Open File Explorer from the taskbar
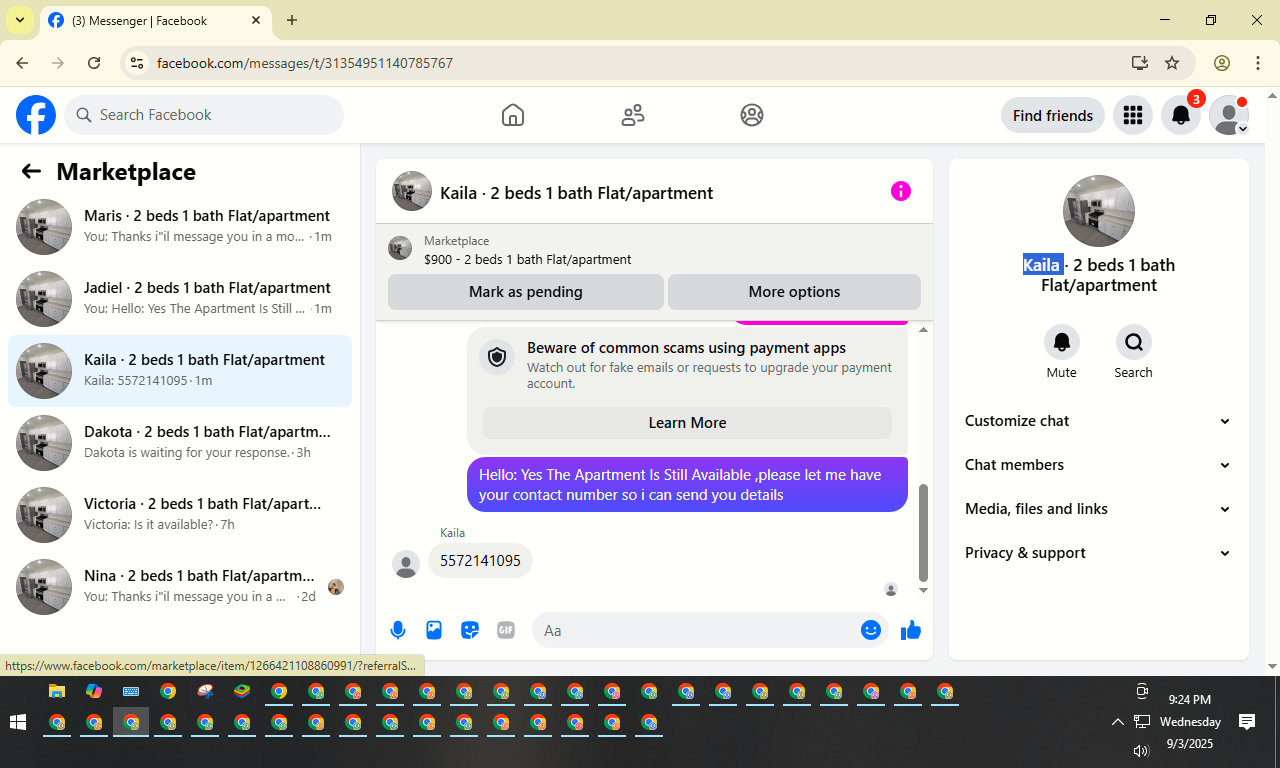 click(x=57, y=691)
